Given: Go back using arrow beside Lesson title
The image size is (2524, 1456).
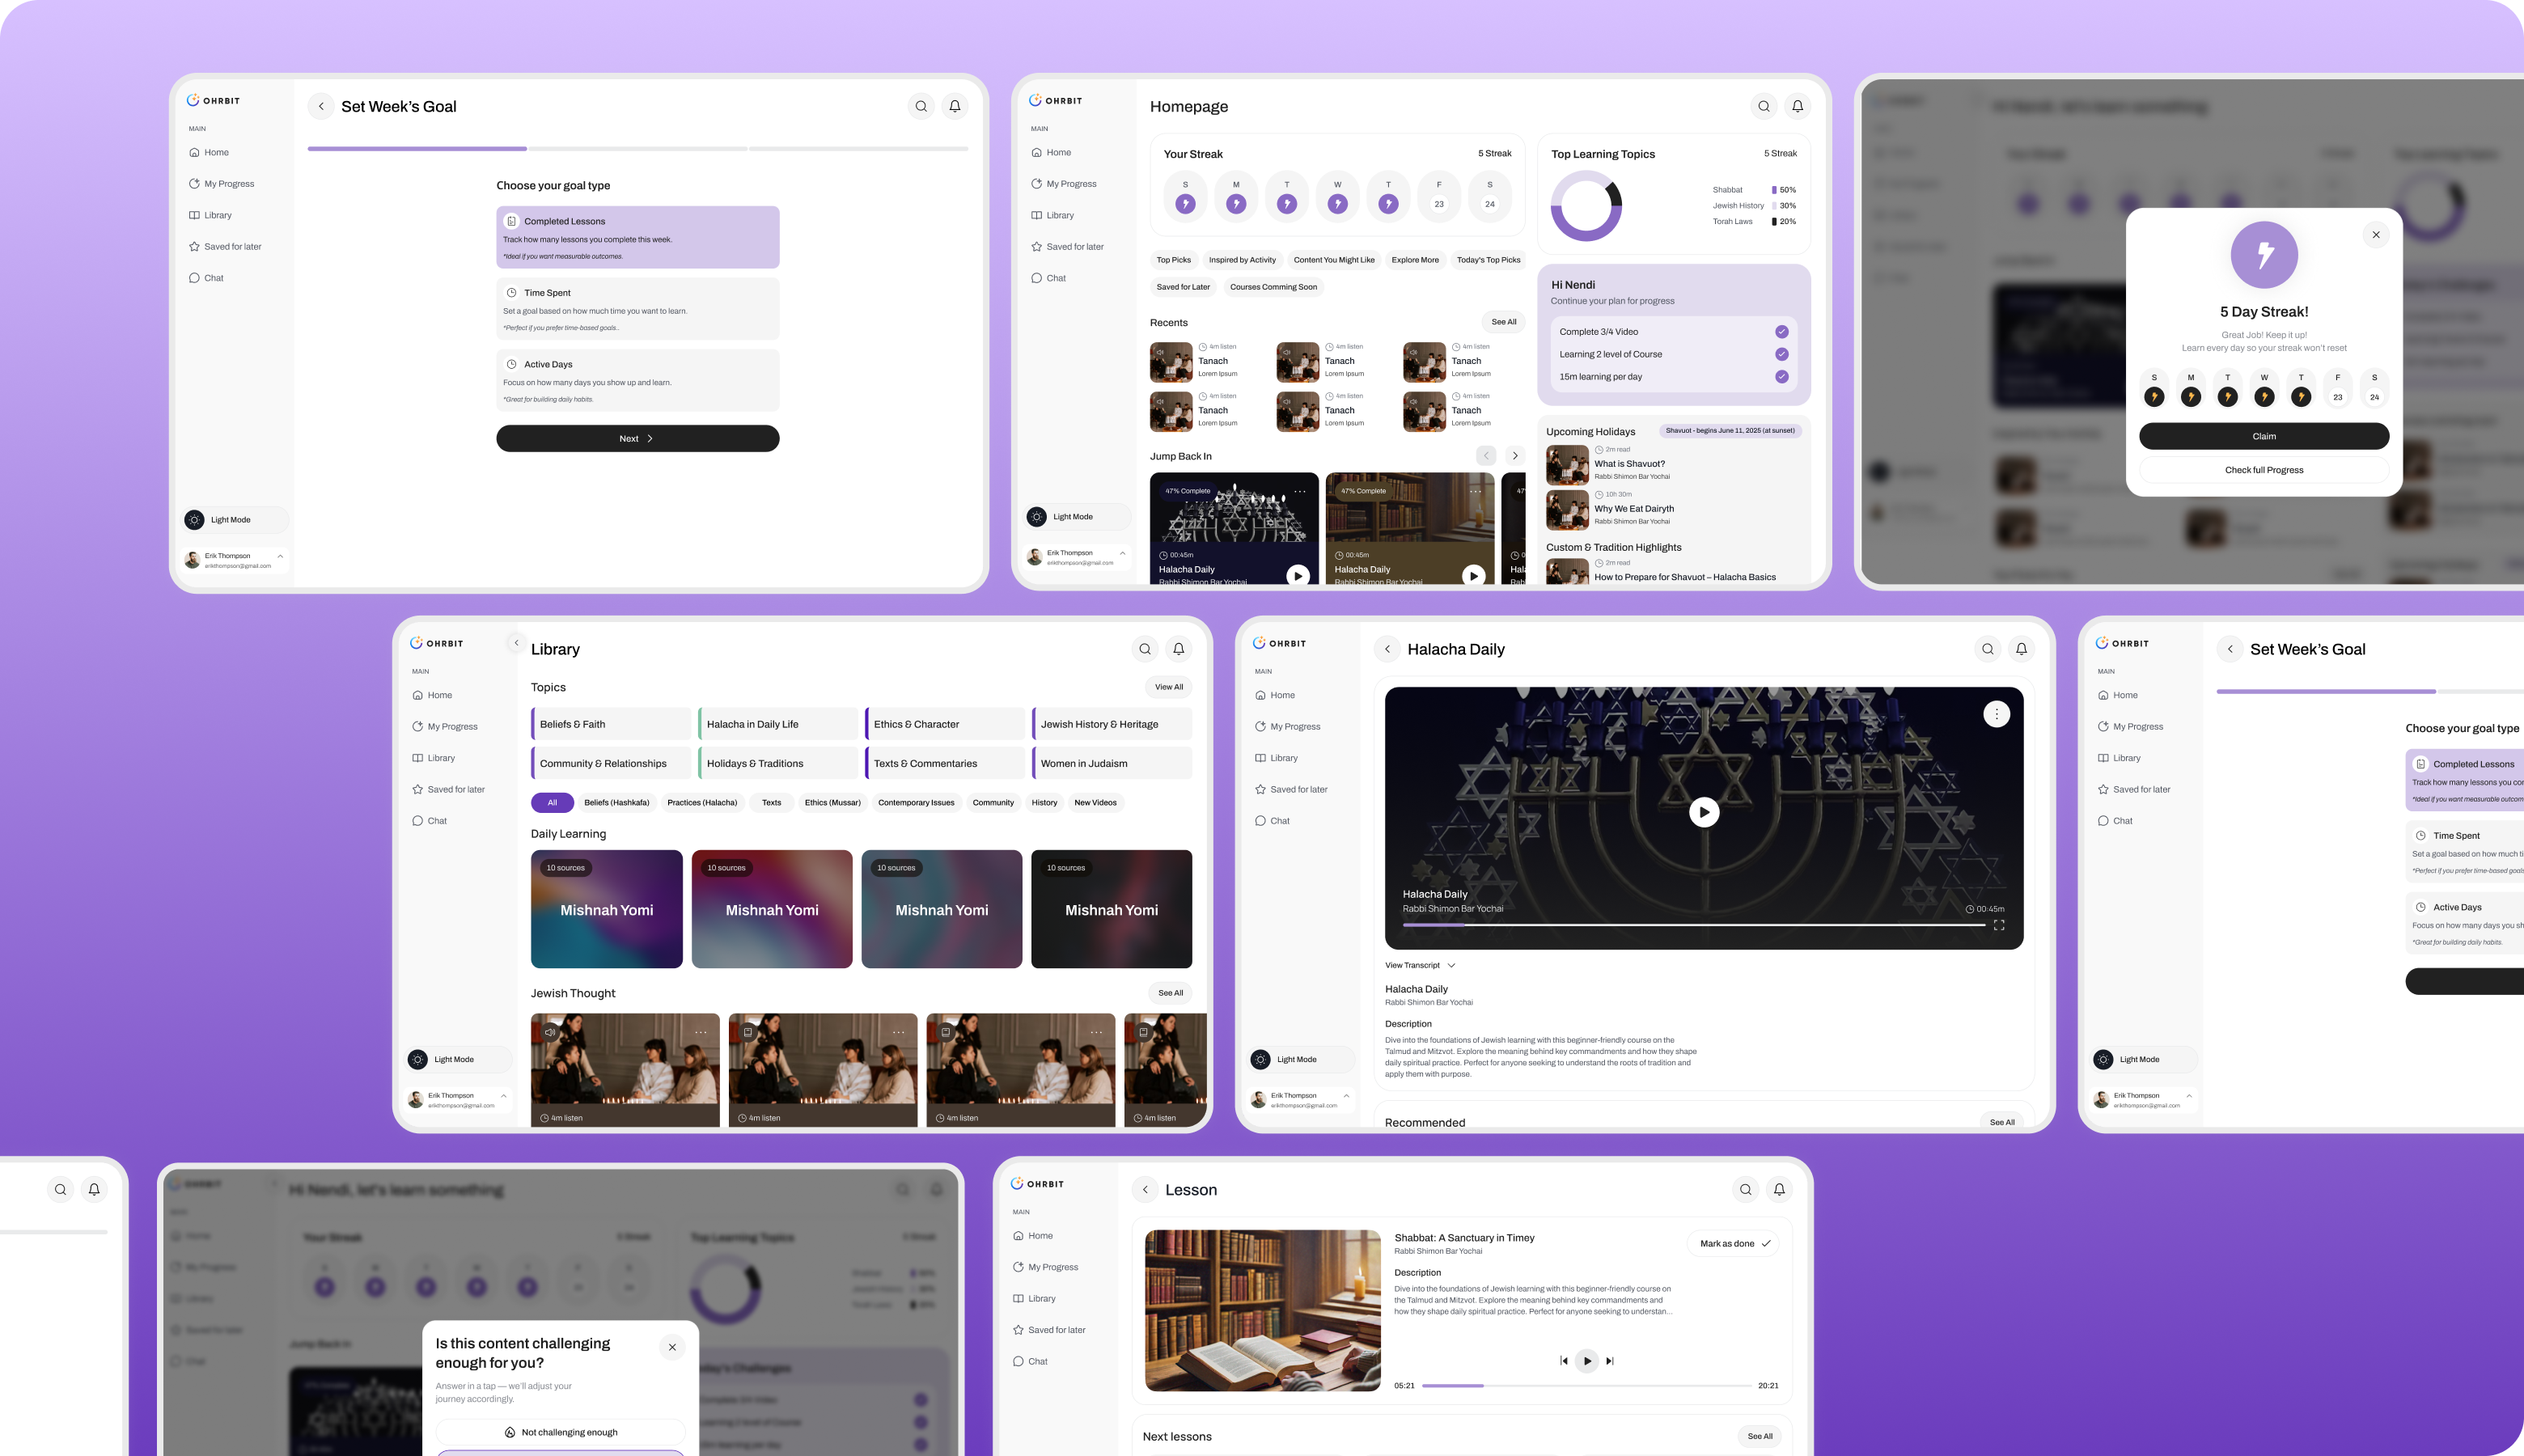Looking at the screenshot, I should click(x=1145, y=1190).
